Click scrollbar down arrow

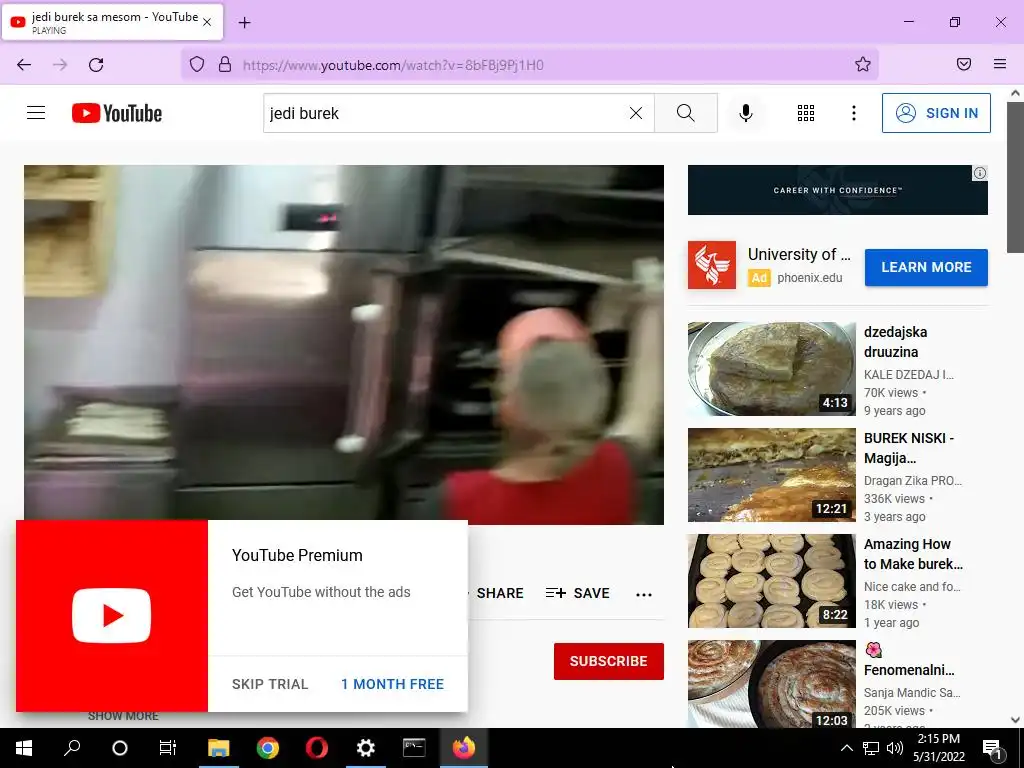[x=1015, y=720]
